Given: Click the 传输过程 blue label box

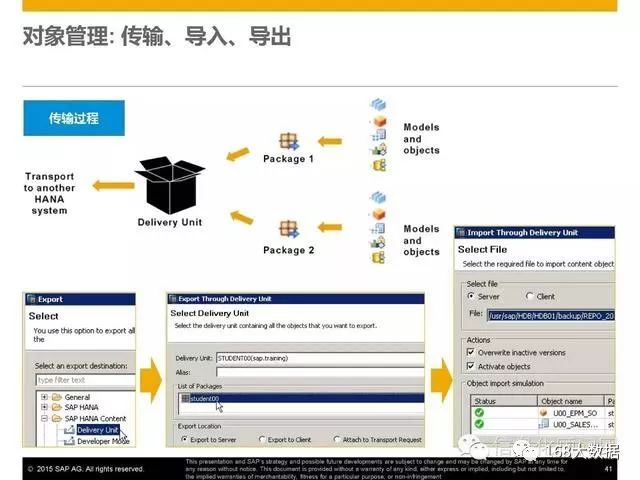Looking at the screenshot, I should point(74,118).
